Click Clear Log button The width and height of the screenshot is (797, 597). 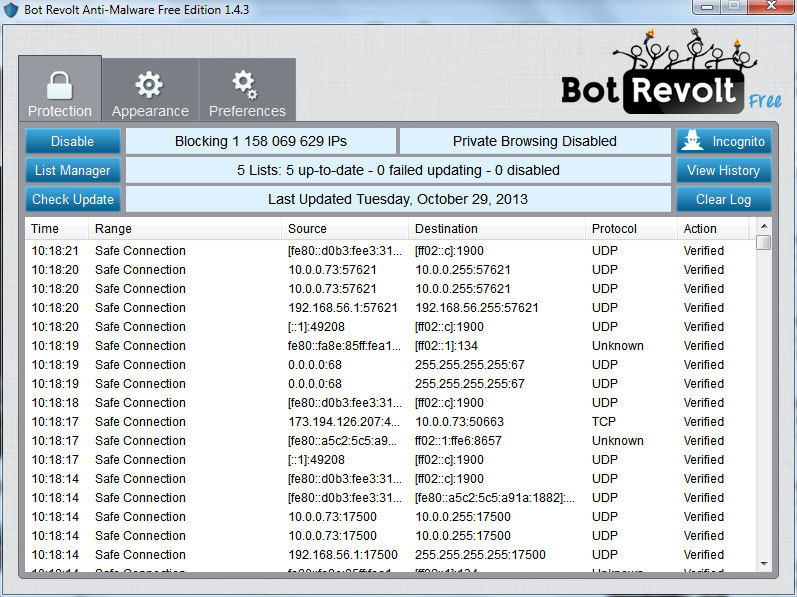pyautogui.click(x=724, y=199)
